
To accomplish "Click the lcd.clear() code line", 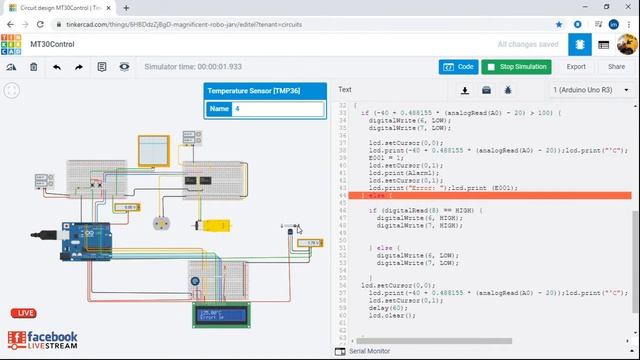I will tap(392, 316).
